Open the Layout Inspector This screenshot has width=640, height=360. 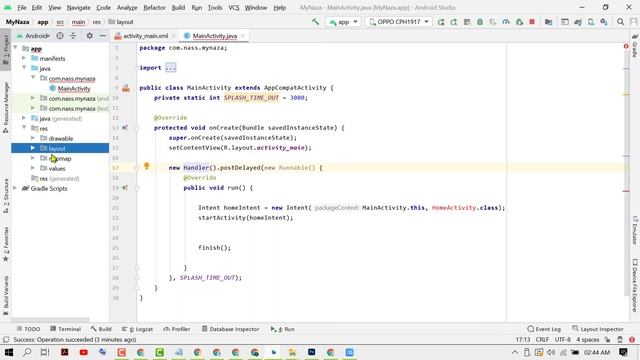598,329
